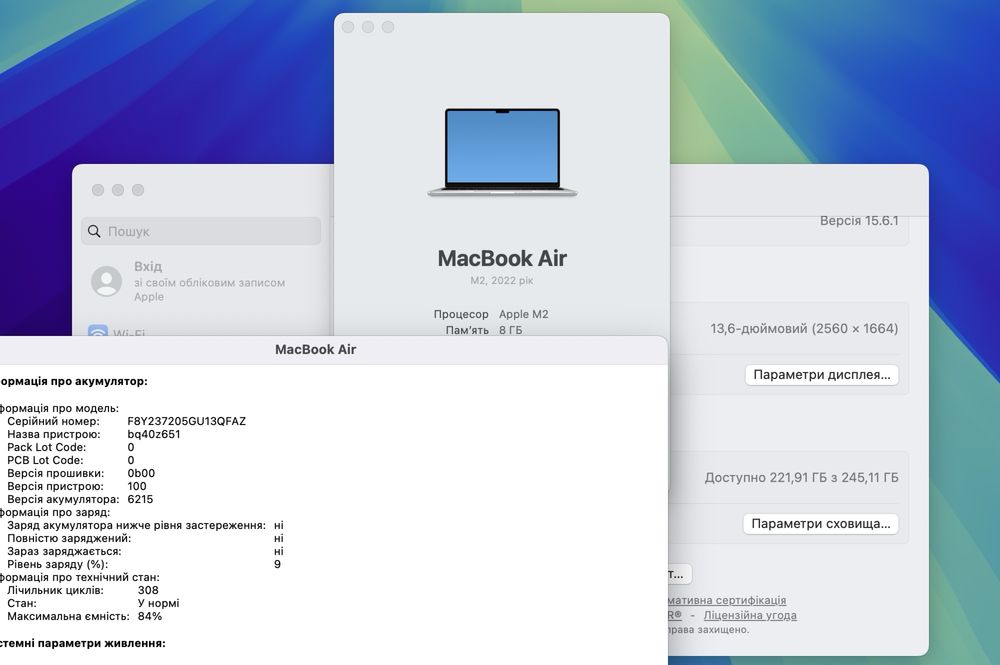Click the firmware version value 0b00
Screen dimensions: 1000x665
click(141, 473)
